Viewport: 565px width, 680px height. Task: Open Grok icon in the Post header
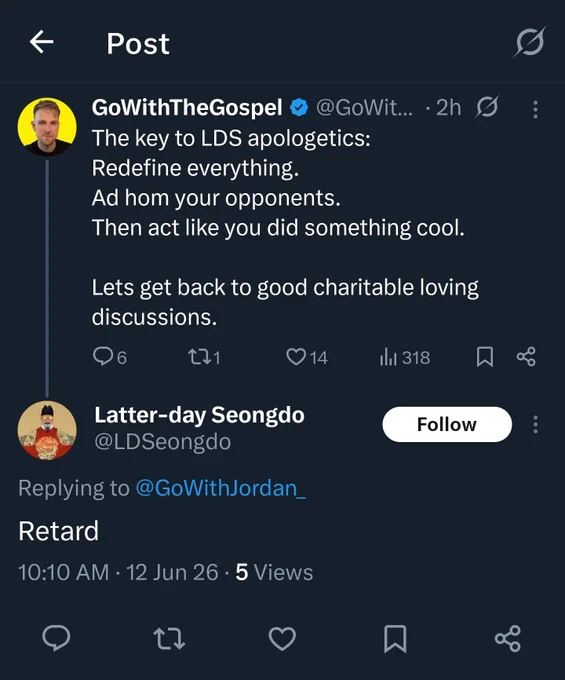pos(529,42)
